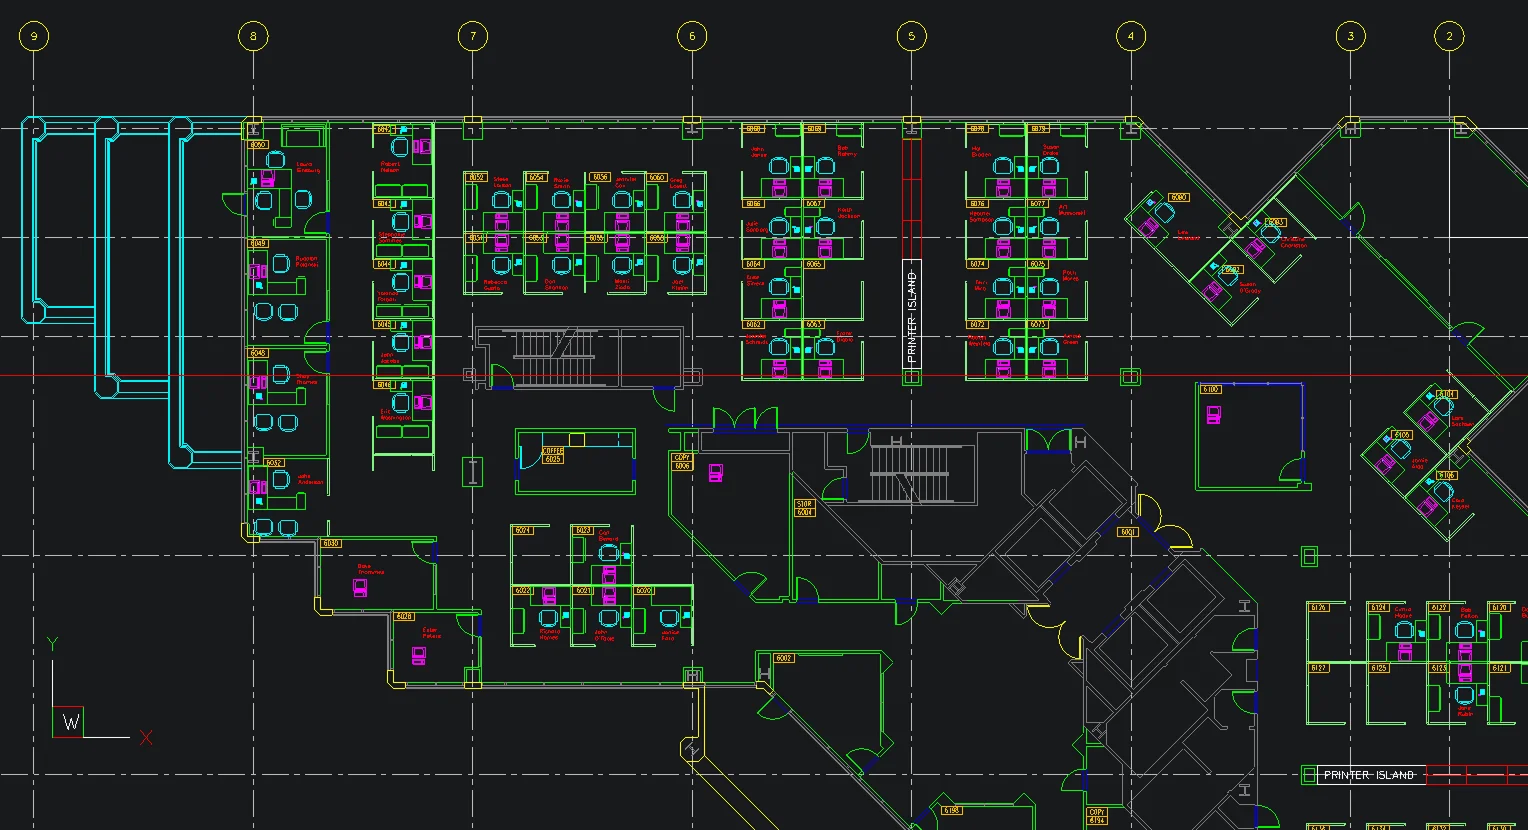Select grid bubble number 4
The height and width of the screenshot is (830, 1528).
pyautogui.click(x=1130, y=37)
